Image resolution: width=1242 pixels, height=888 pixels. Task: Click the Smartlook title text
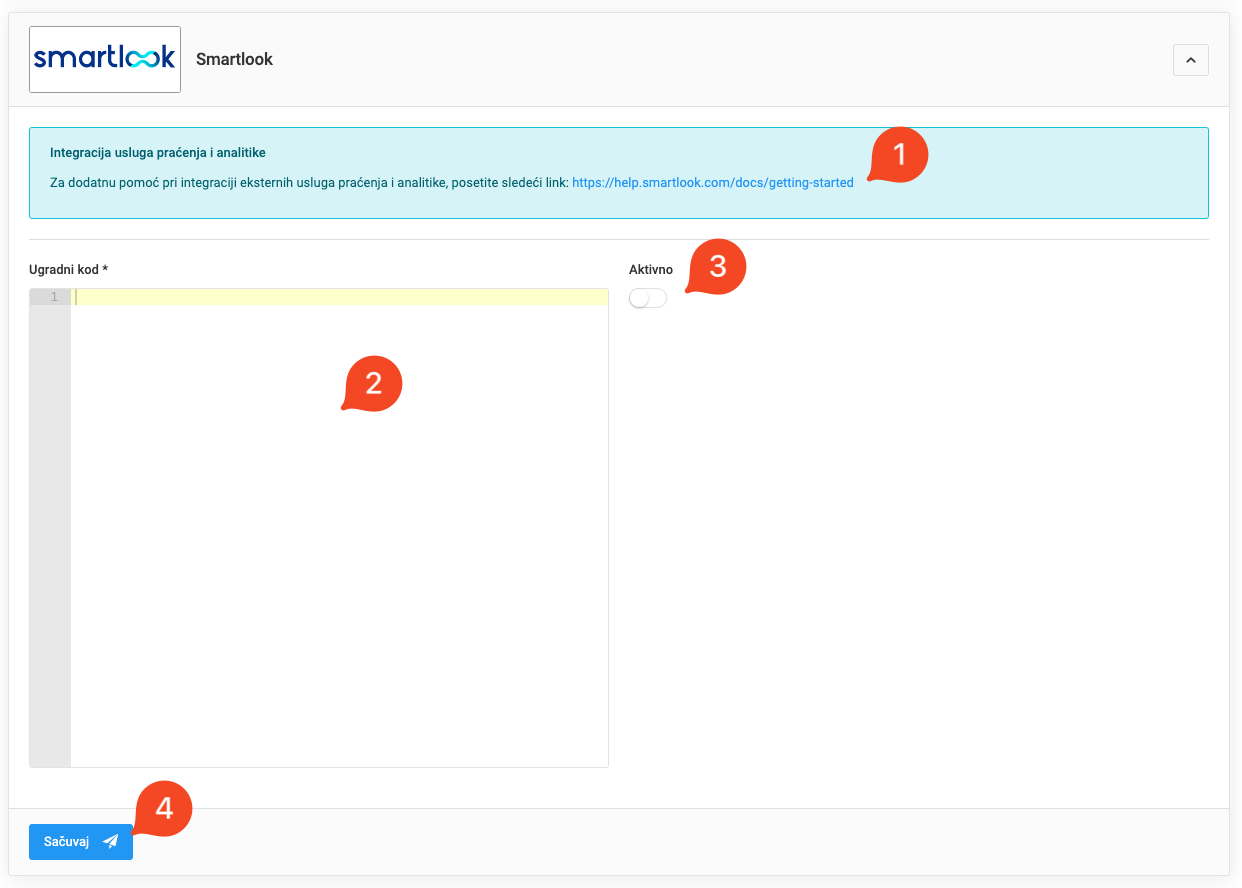pos(234,60)
